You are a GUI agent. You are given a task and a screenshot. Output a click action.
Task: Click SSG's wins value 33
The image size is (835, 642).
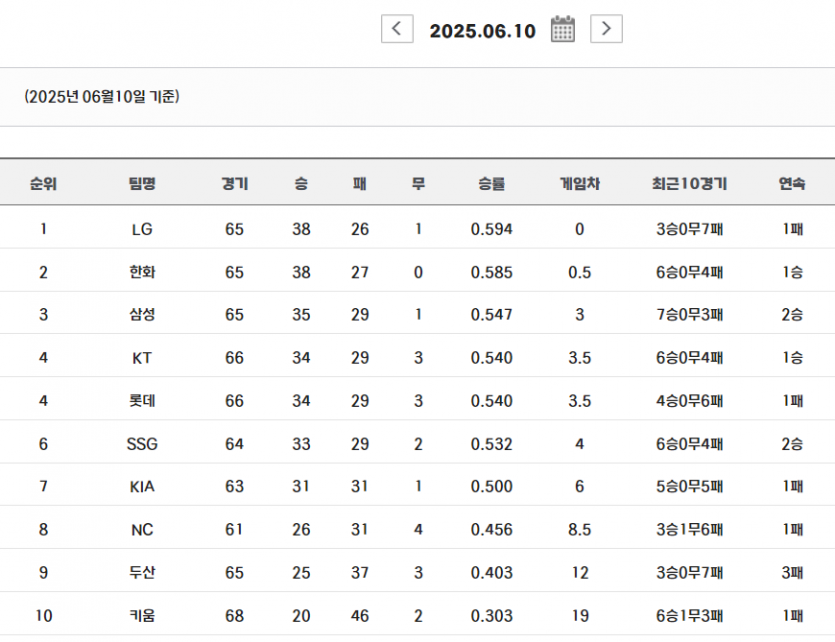(x=301, y=444)
